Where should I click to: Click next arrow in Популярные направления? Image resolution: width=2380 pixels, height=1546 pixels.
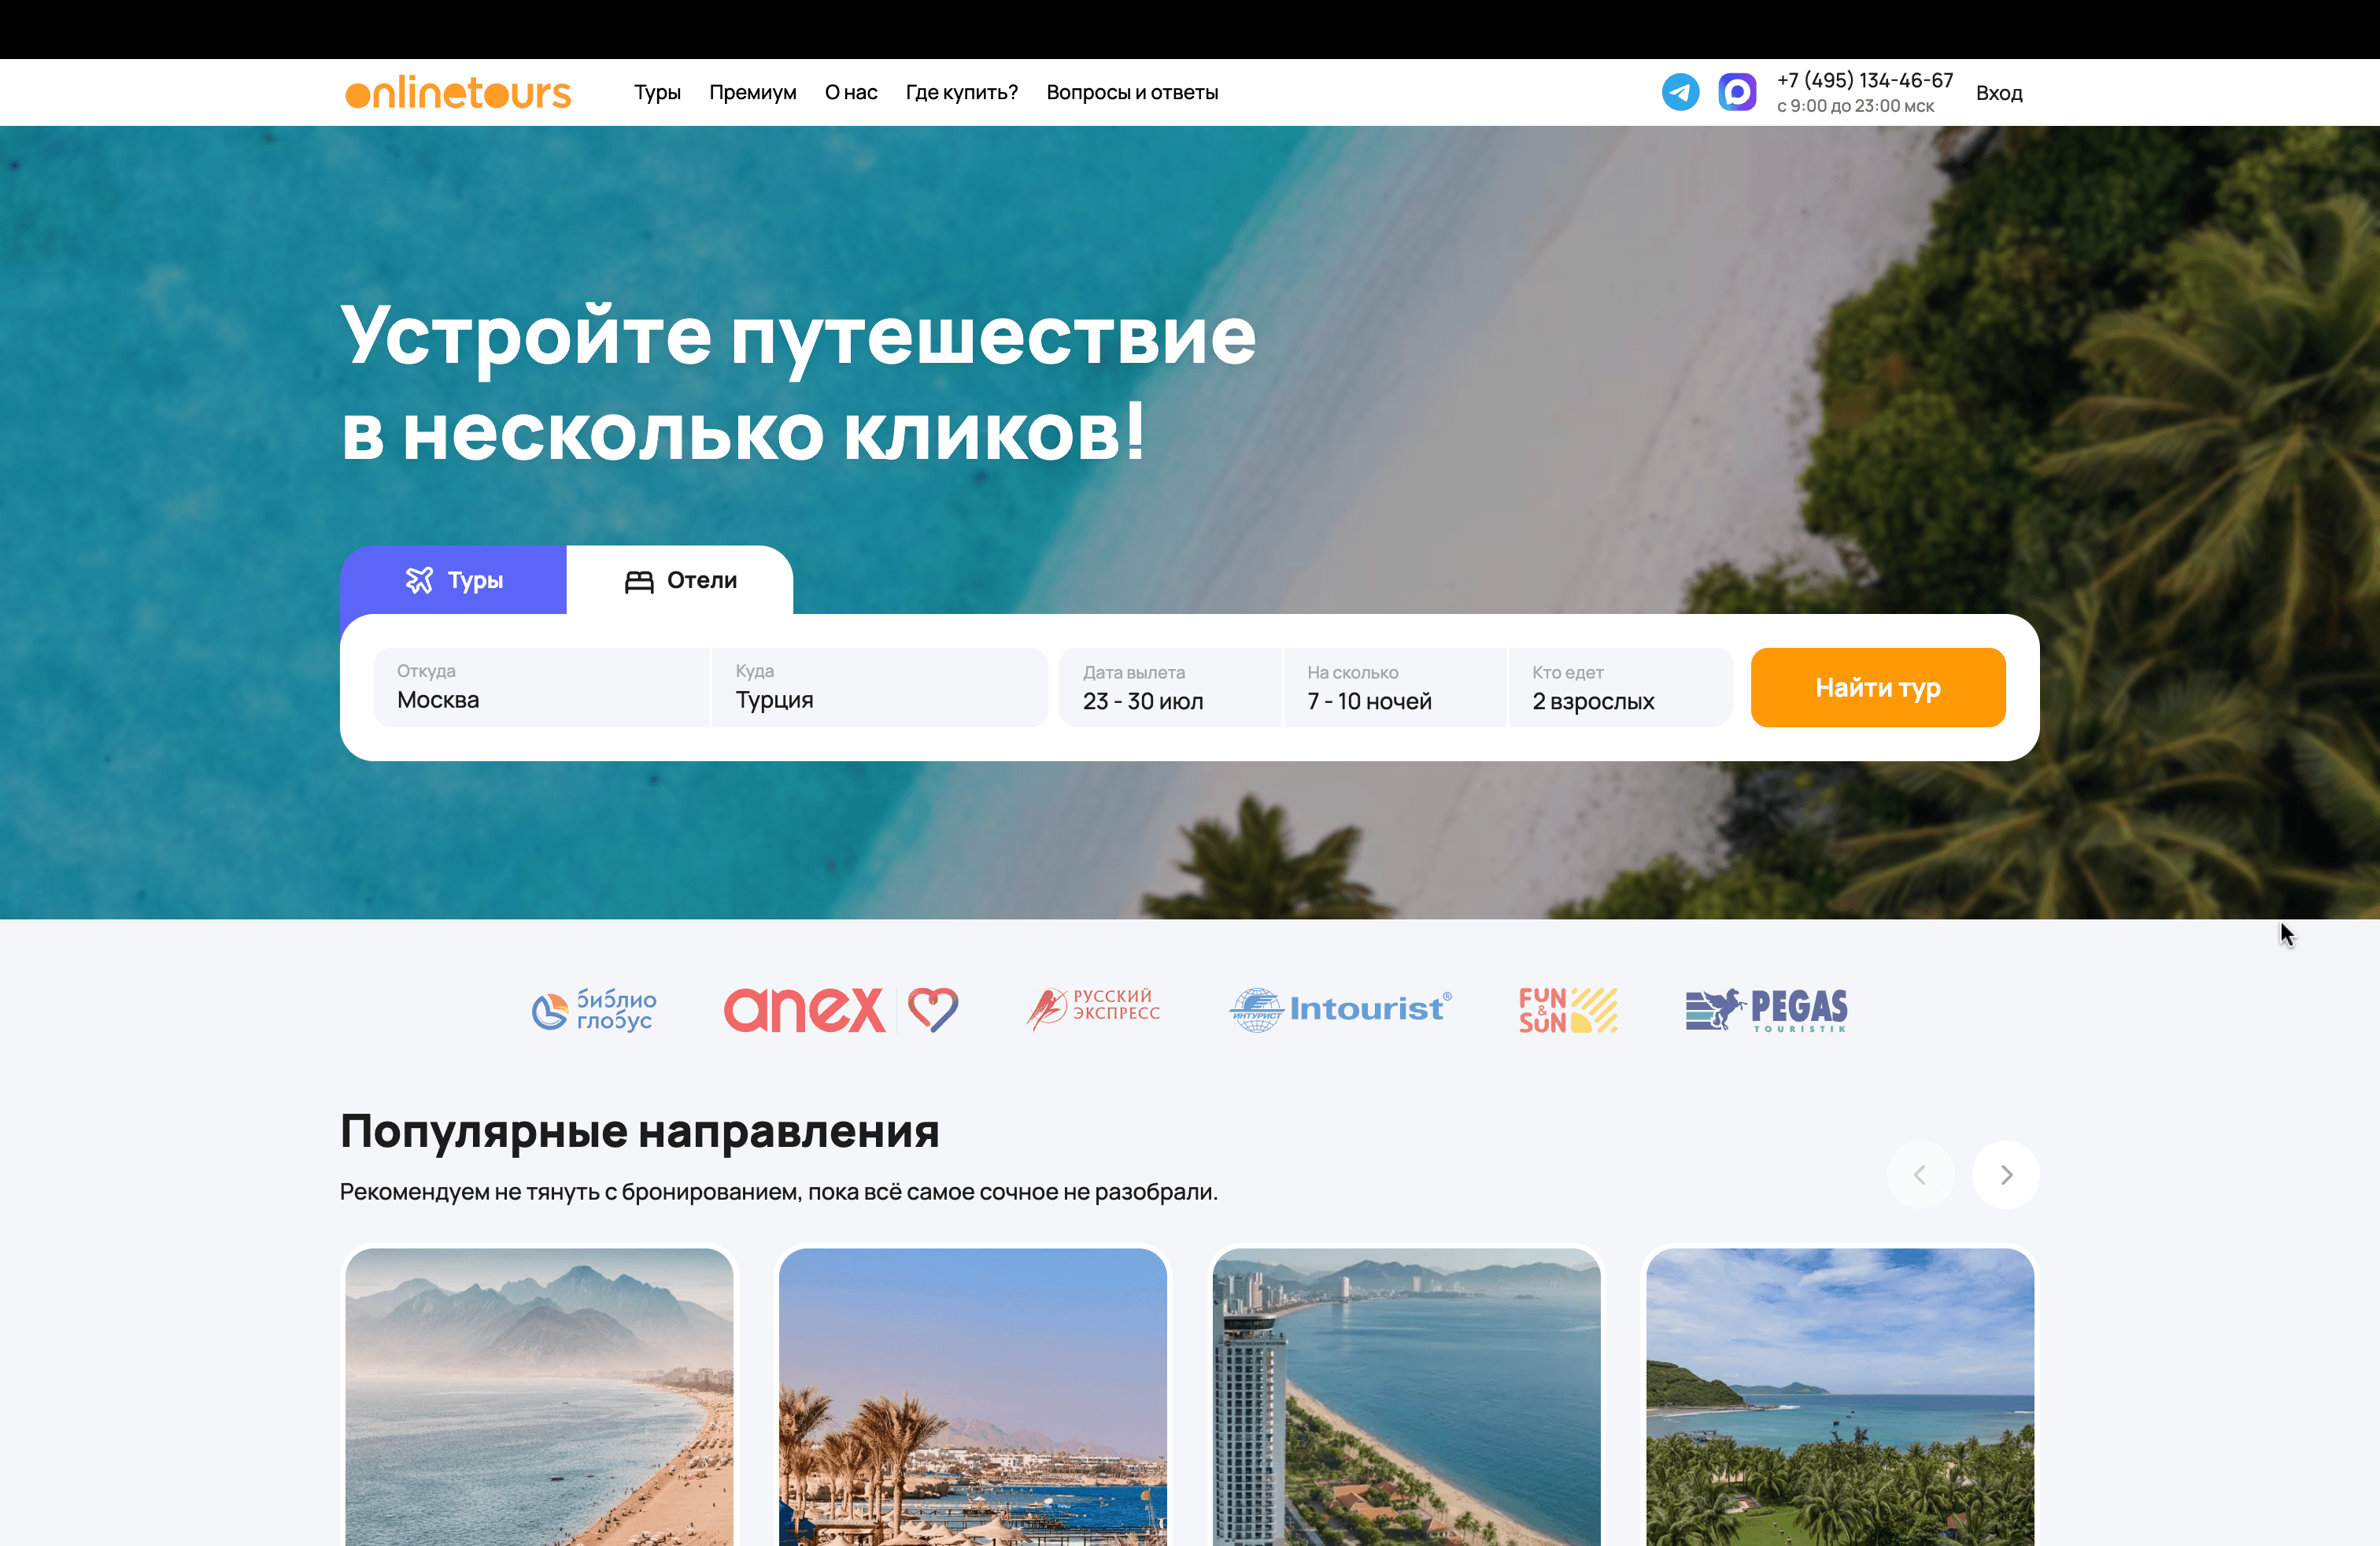pos(2005,1174)
